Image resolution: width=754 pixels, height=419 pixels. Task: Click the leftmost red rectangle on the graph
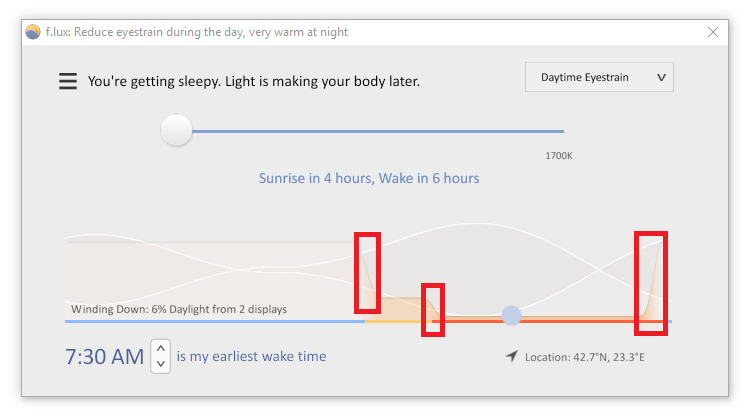click(x=367, y=273)
